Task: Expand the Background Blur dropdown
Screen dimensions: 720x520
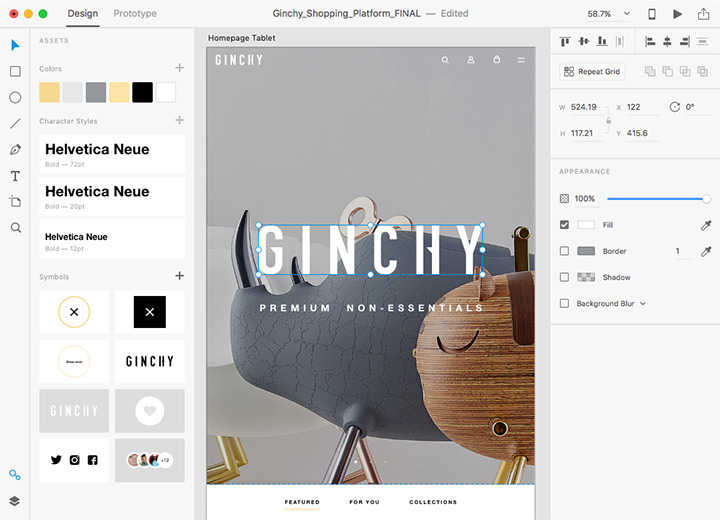Action: 642,303
